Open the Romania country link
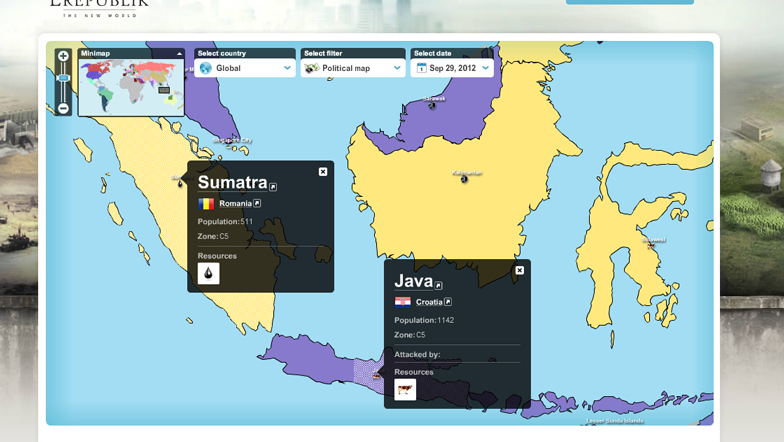Image resolution: width=784 pixels, height=442 pixels. (235, 204)
